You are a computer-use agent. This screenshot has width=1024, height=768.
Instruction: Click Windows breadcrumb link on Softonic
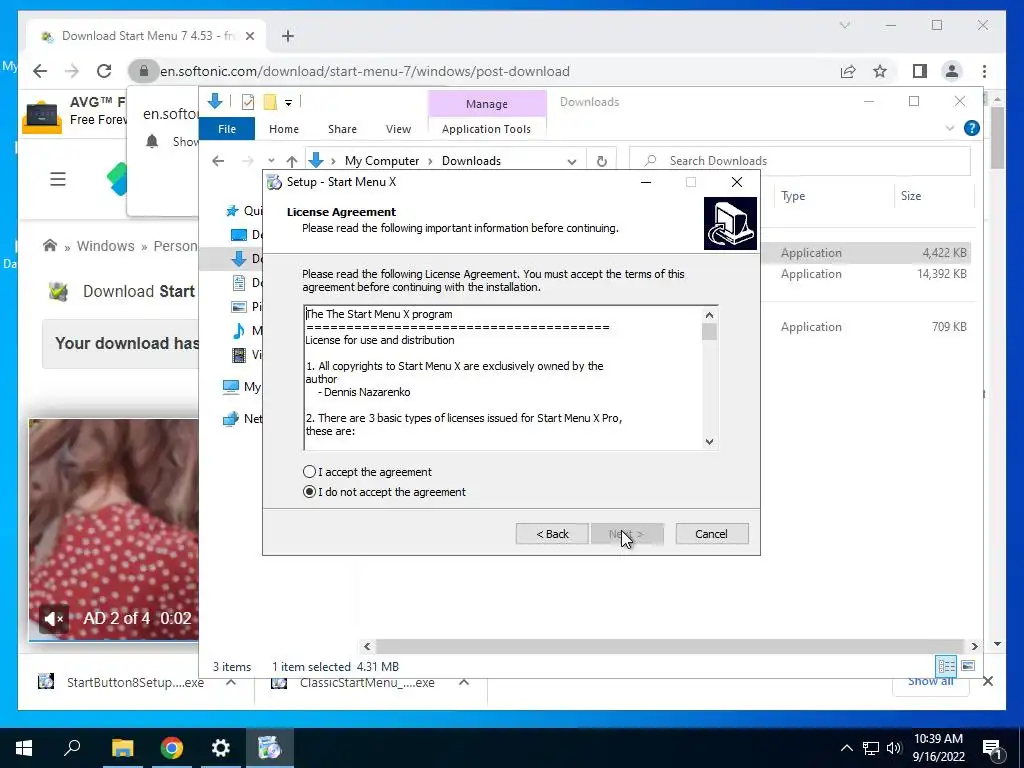click(105, 246)
